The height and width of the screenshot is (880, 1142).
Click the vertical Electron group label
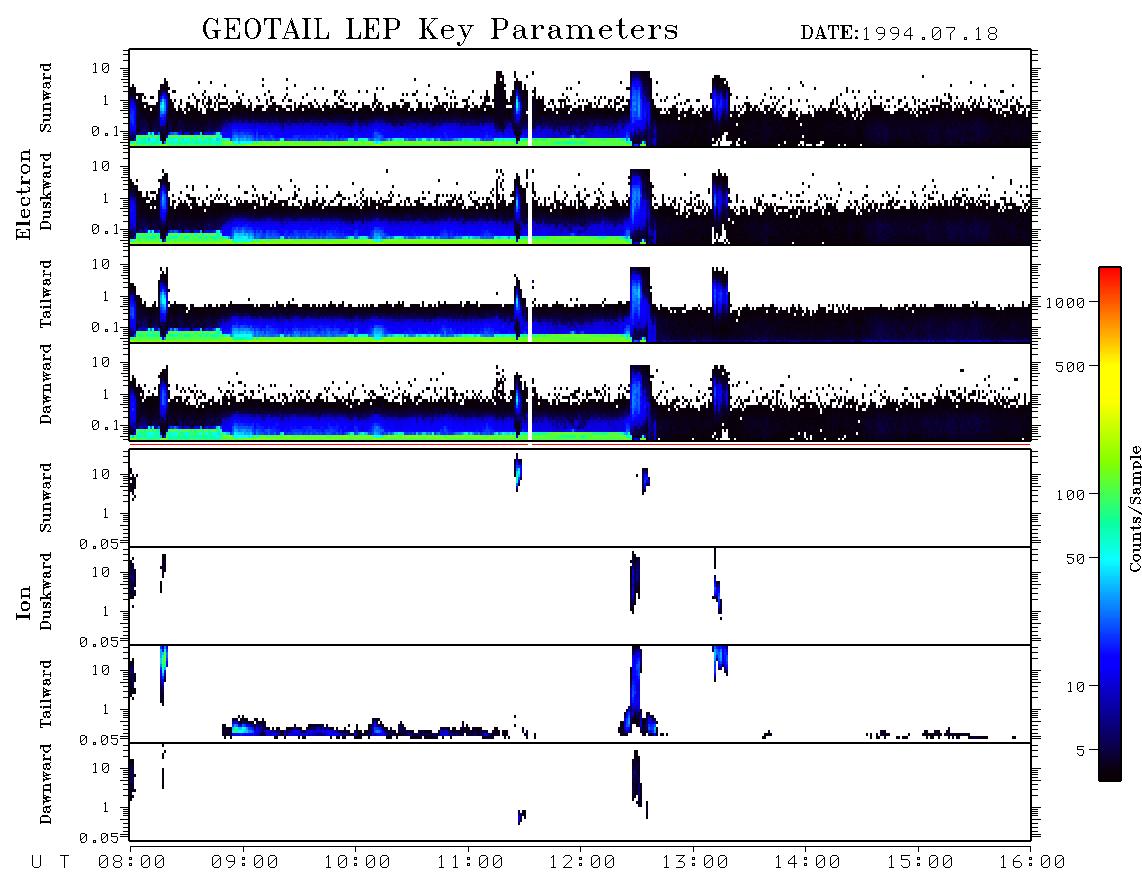click(x=23, y=195)
